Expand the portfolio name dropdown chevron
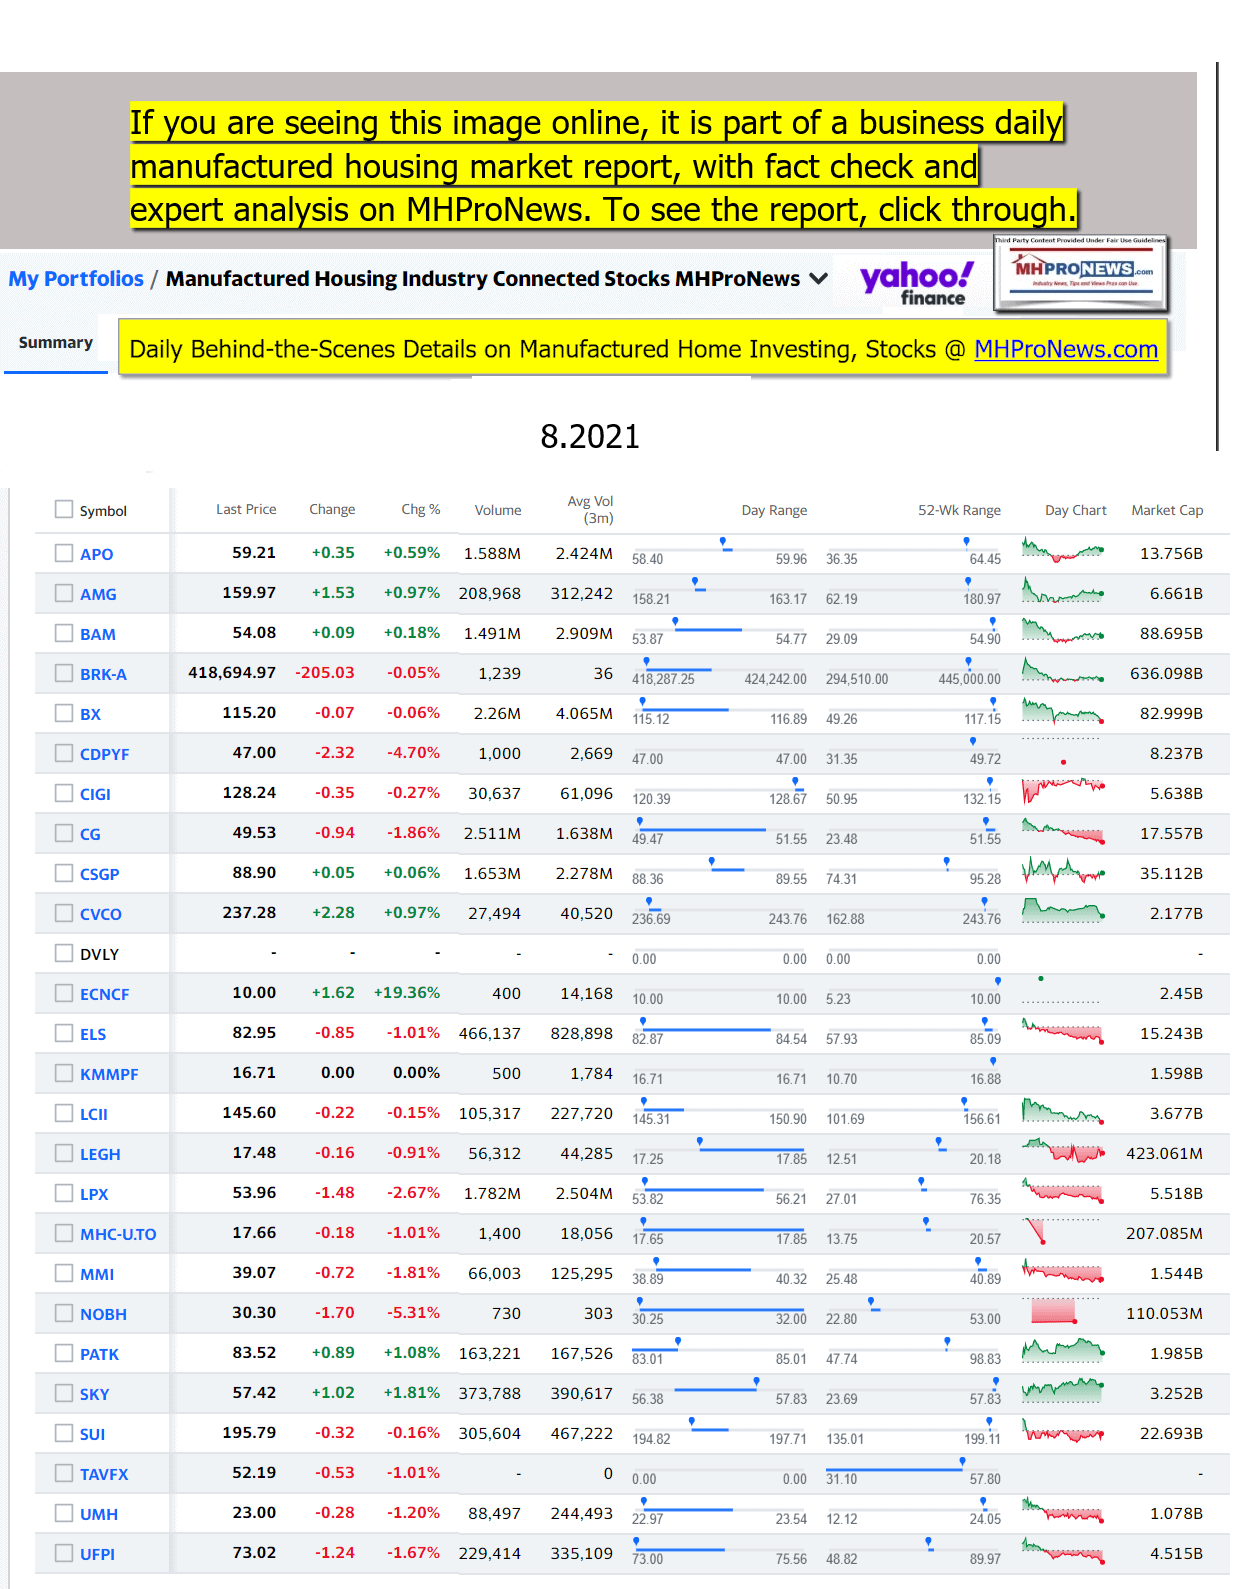The width and height of the screenshot is (1235, 1589). click(x=819, y=279)
